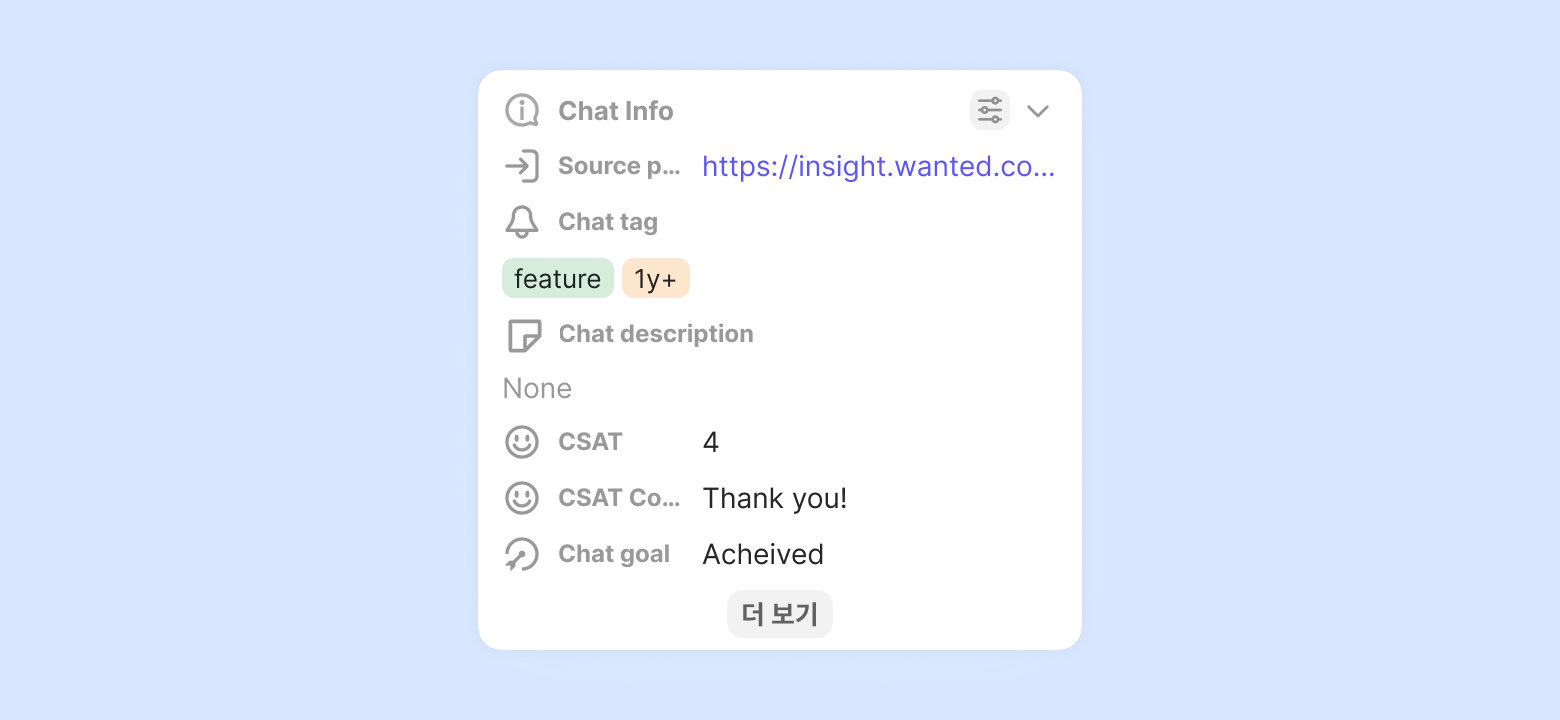Click the Chat description label

pos(656,334)
